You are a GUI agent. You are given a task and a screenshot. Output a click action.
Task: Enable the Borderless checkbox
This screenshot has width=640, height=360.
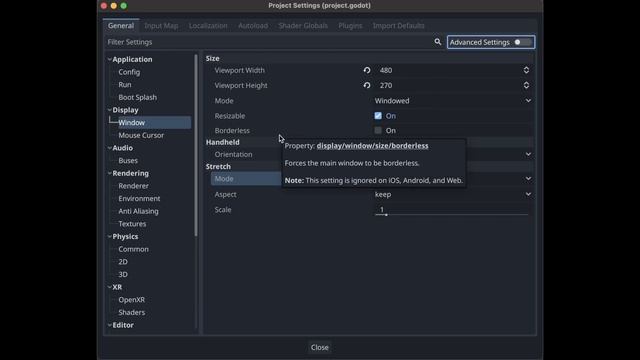coord(378,131)
